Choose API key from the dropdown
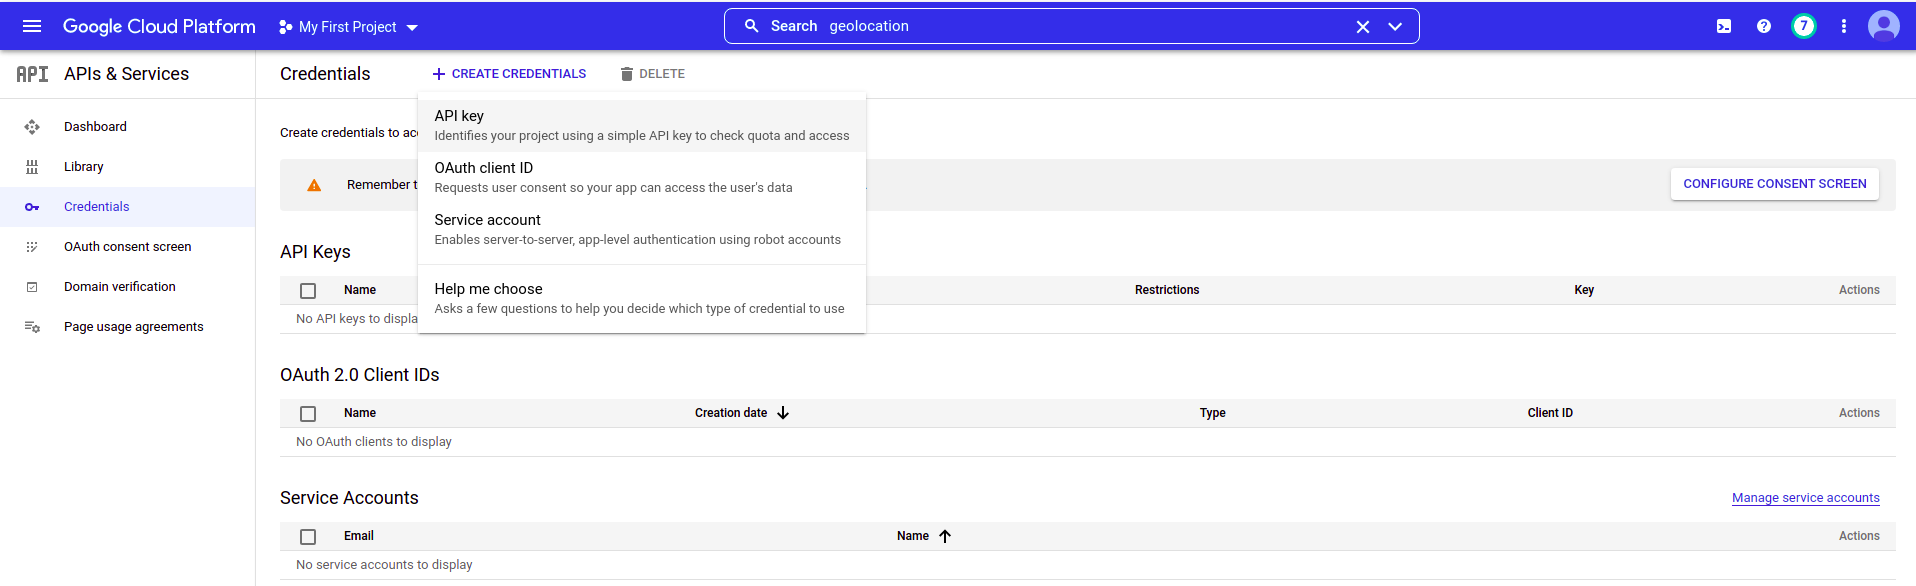The image size is (1916, 586). point(642,126)
